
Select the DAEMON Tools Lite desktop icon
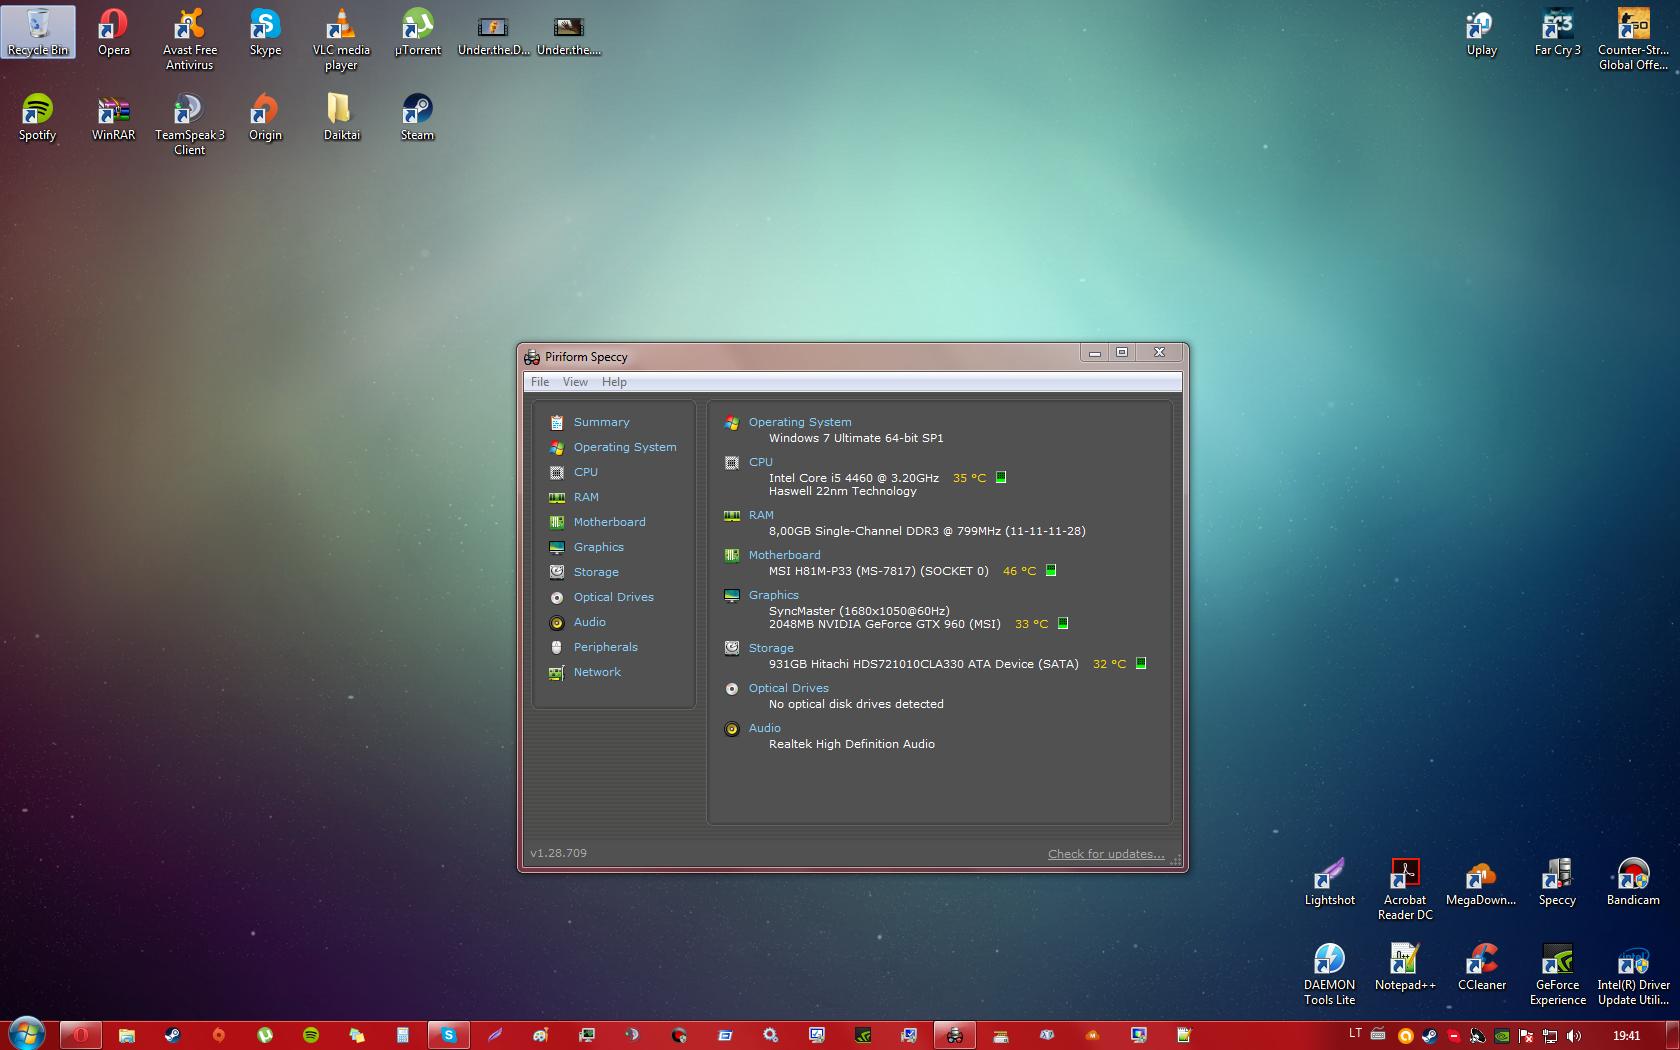[x=1329, y=974]
